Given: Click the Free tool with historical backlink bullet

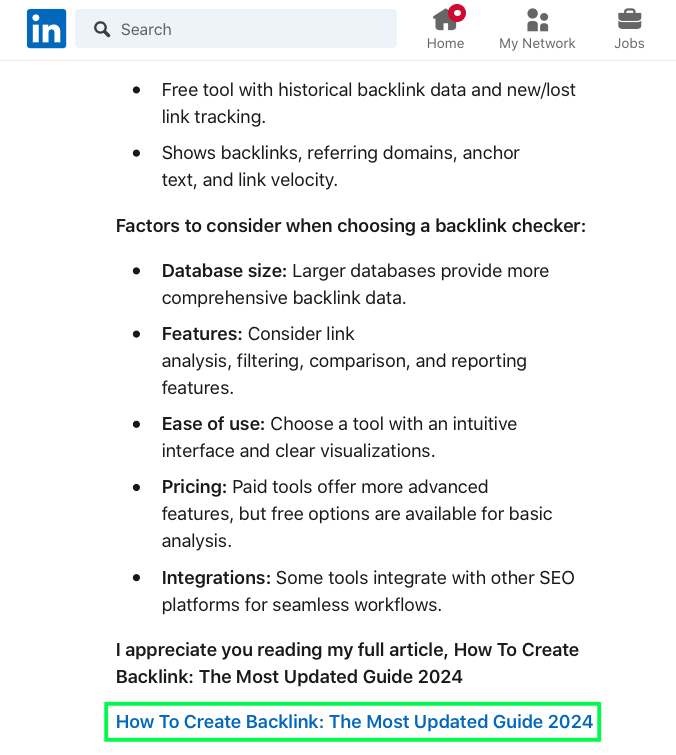Looking at the screenshot, I should point(368,103).
